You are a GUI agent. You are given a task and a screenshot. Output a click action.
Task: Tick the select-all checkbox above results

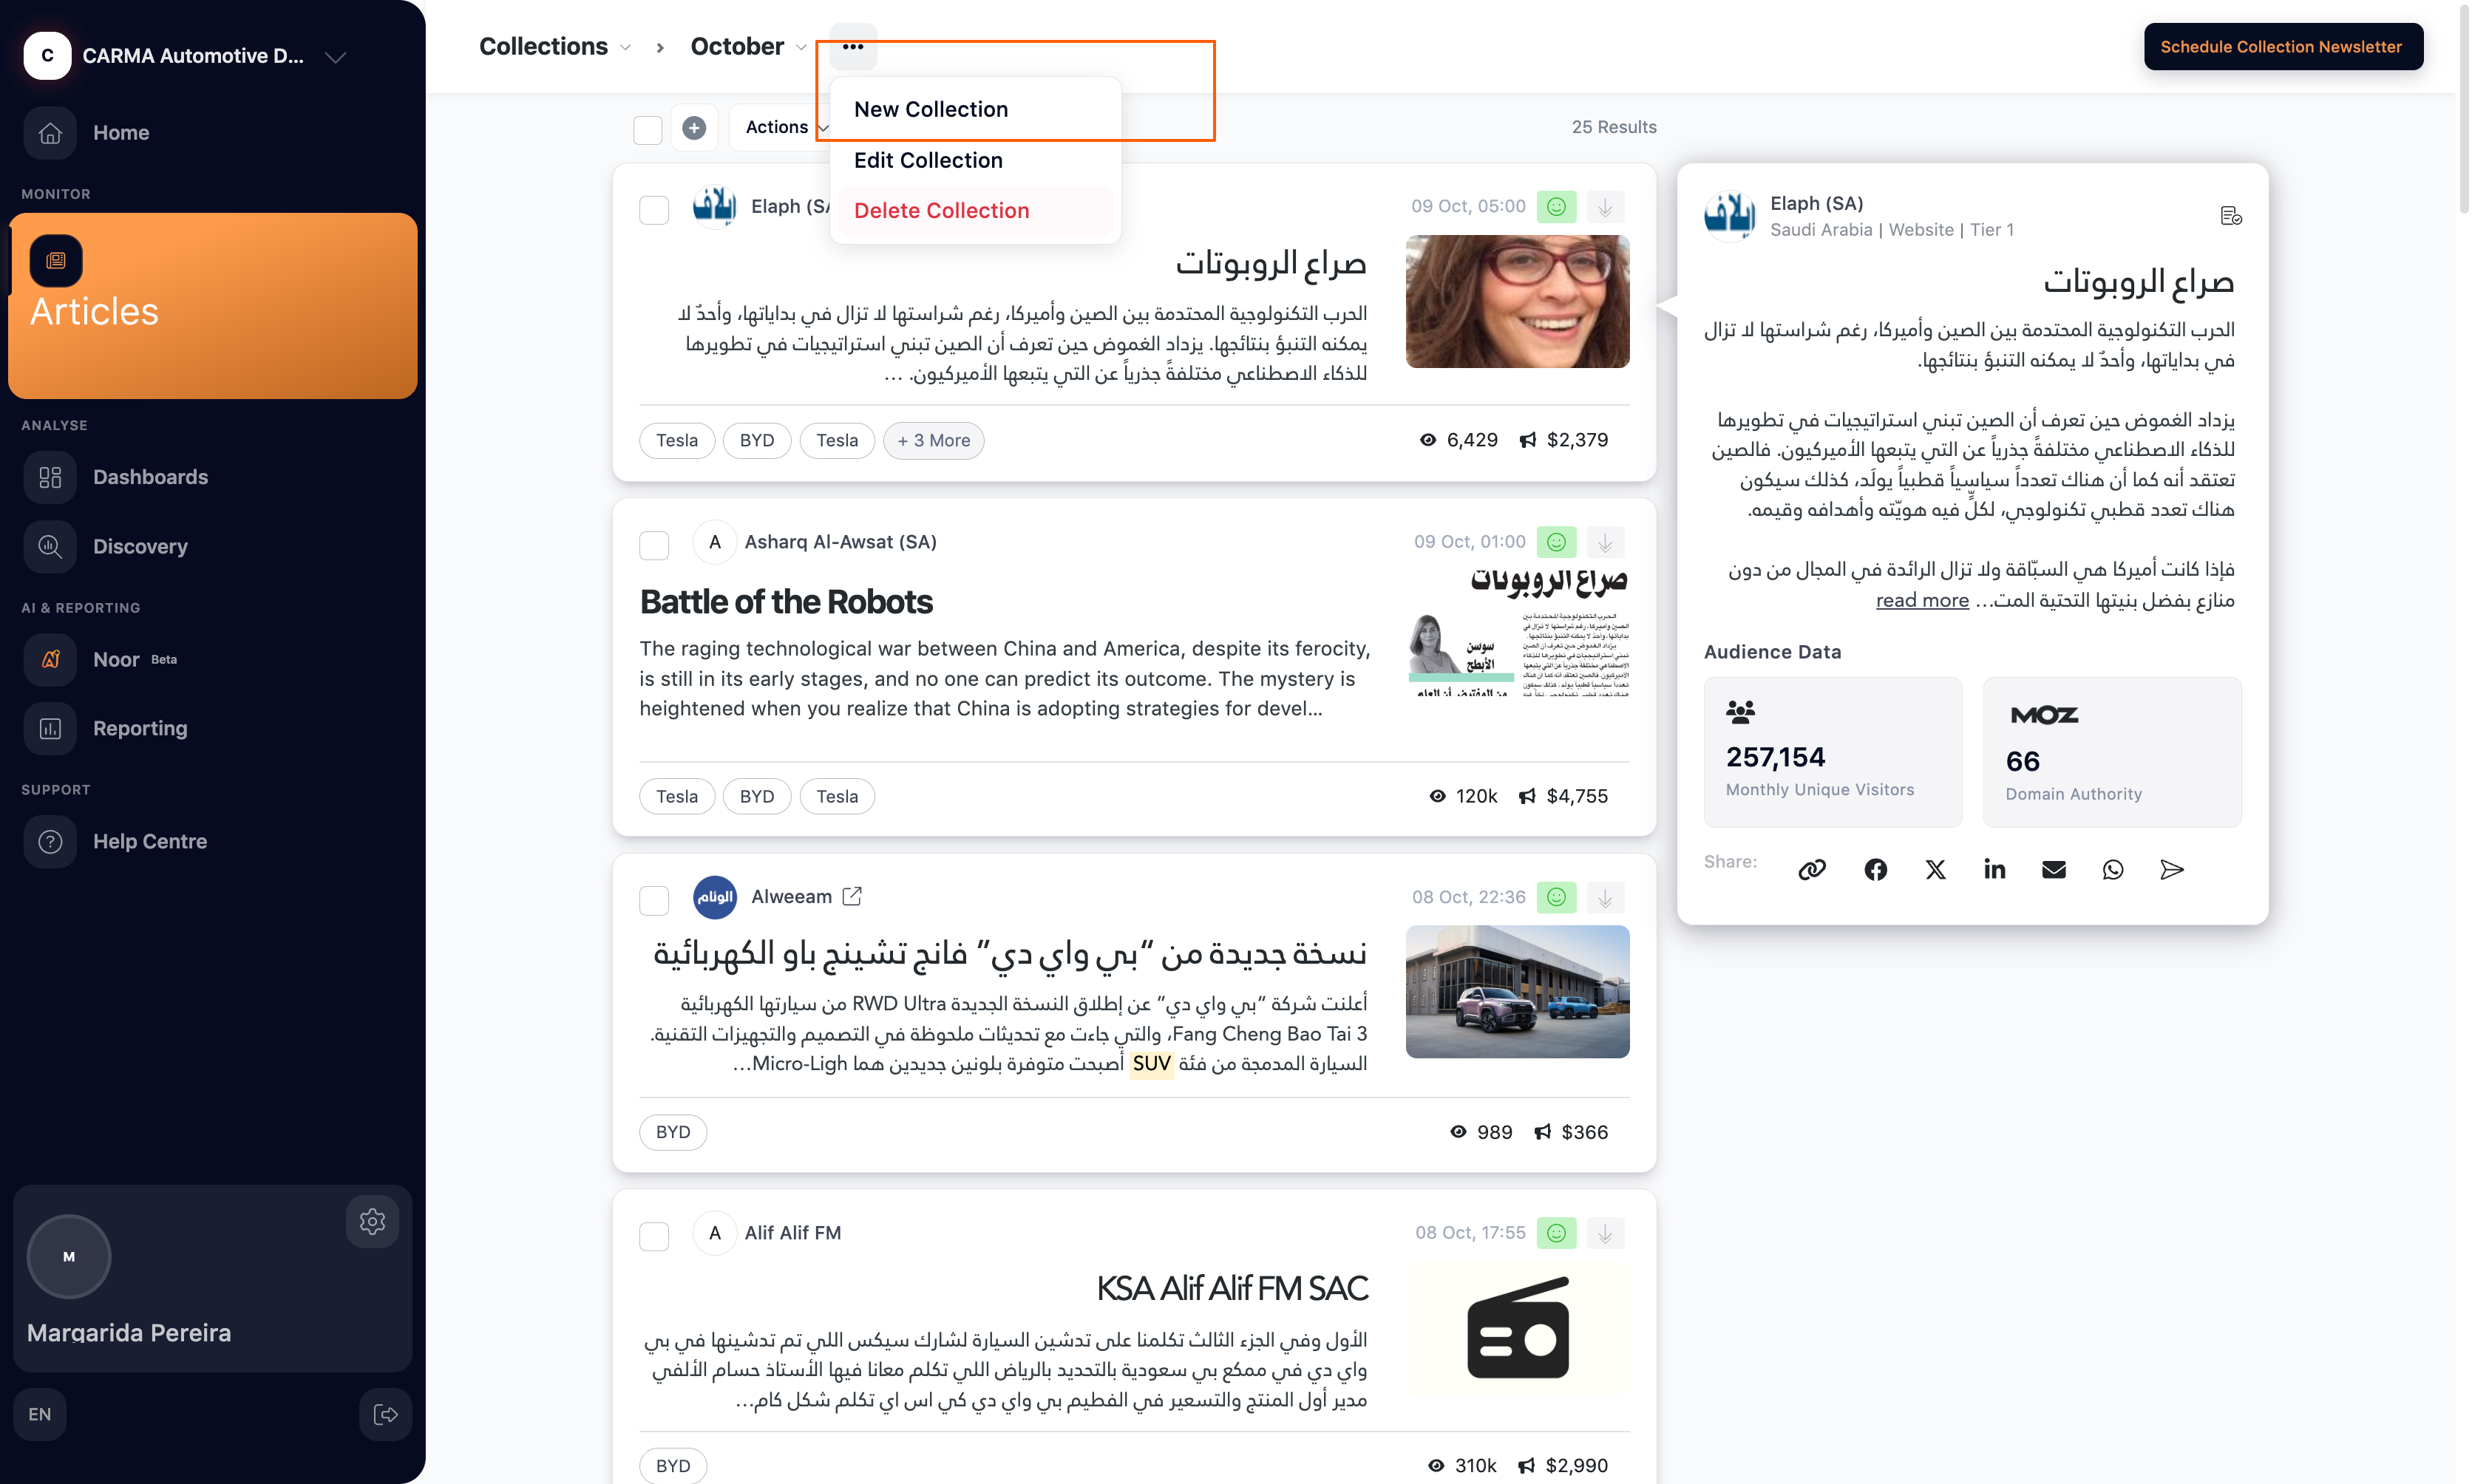(x=648, y=129)
